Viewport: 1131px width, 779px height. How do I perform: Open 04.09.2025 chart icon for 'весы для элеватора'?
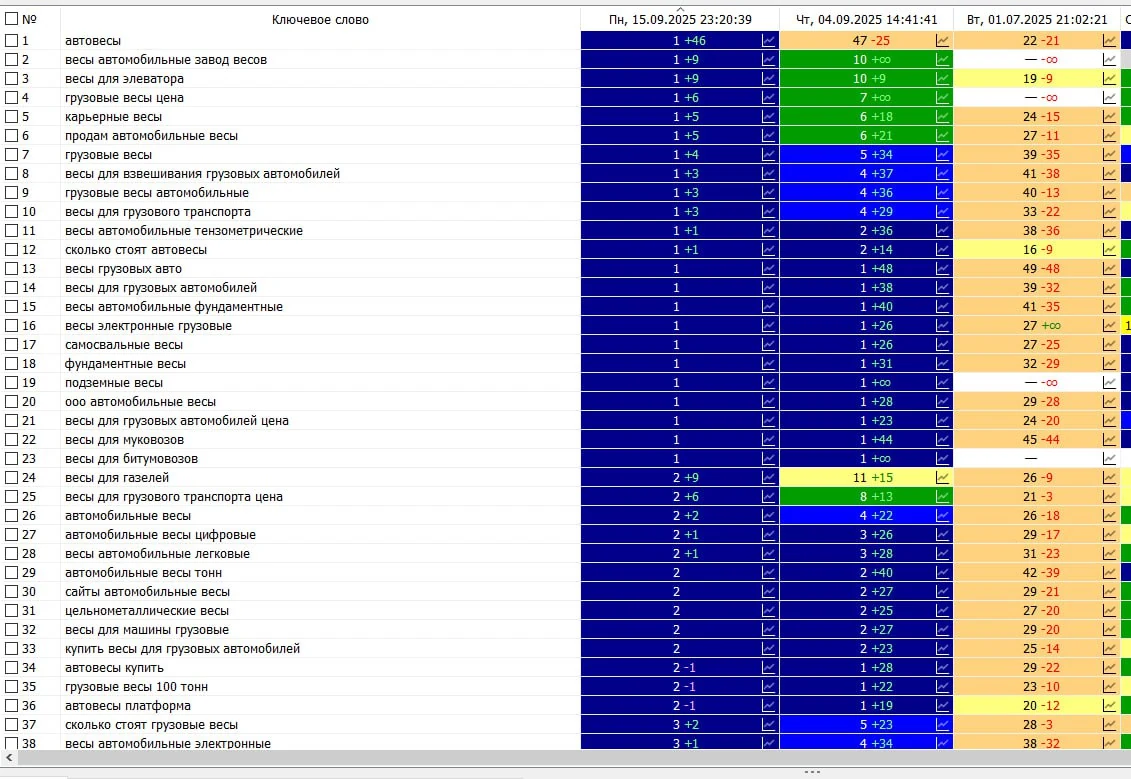[942, 79]
